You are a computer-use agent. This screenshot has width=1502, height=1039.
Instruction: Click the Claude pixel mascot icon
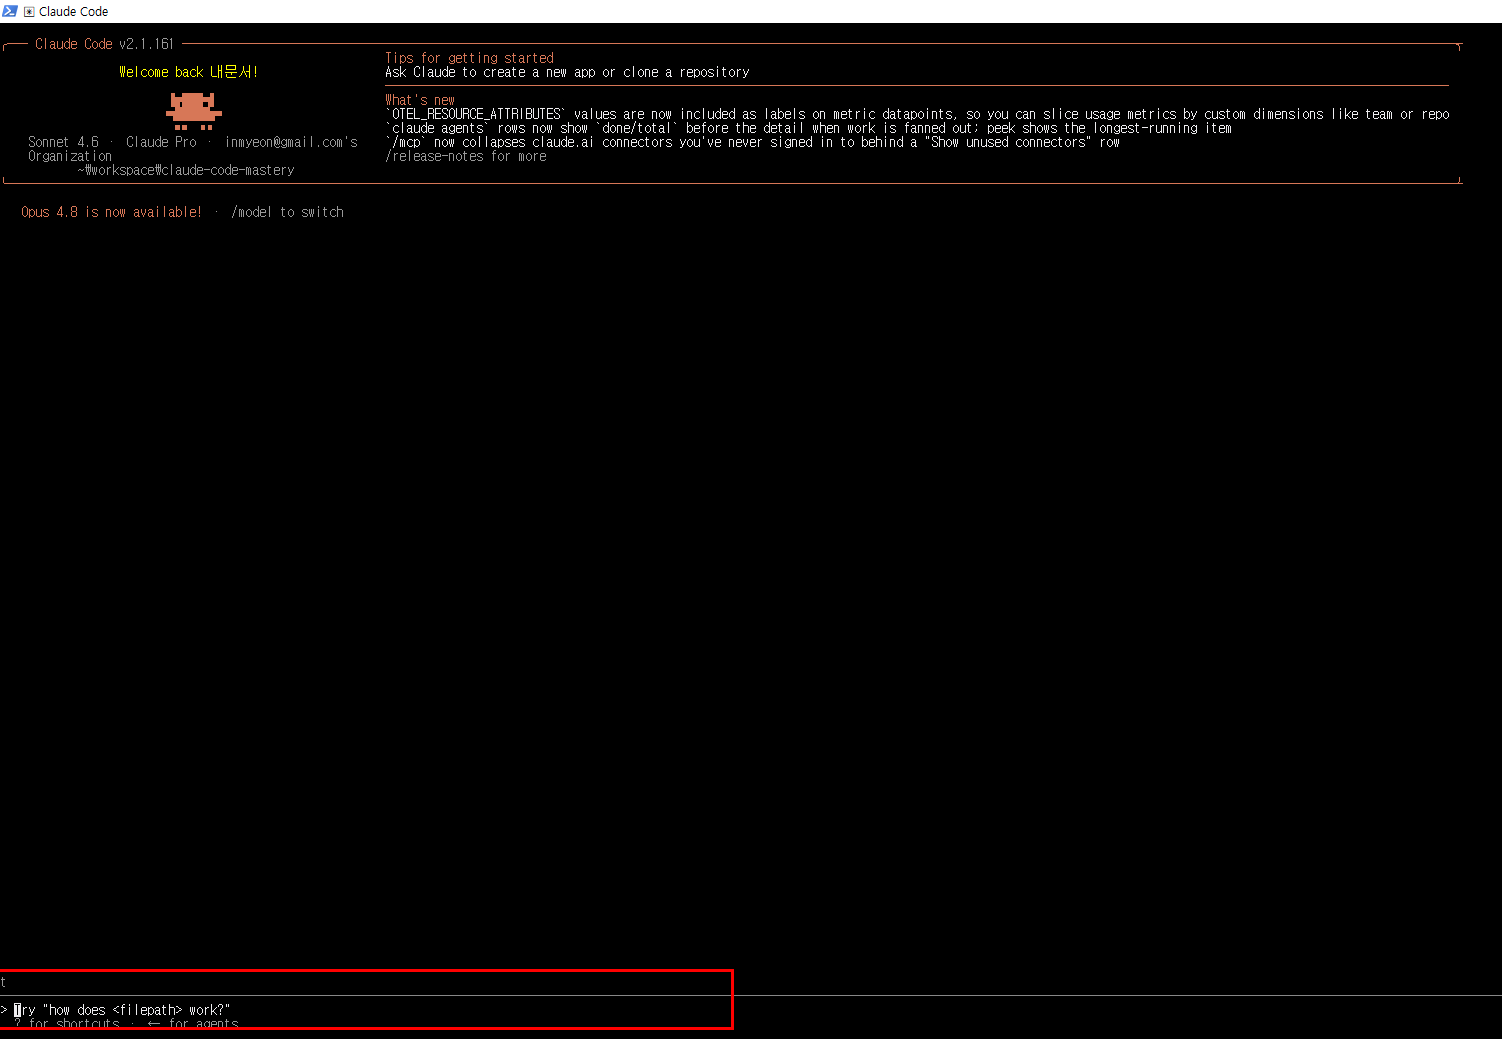click(x=194, y=110)
